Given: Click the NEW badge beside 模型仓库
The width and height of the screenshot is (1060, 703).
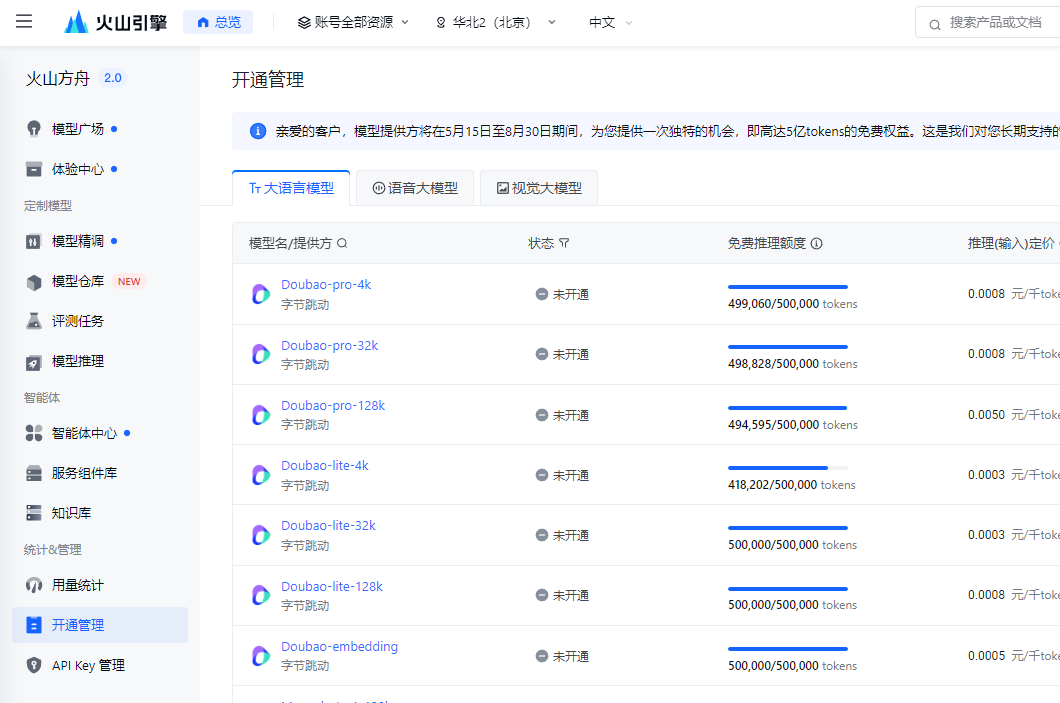Looking at the screenshot, I should (x=129, y=282).
